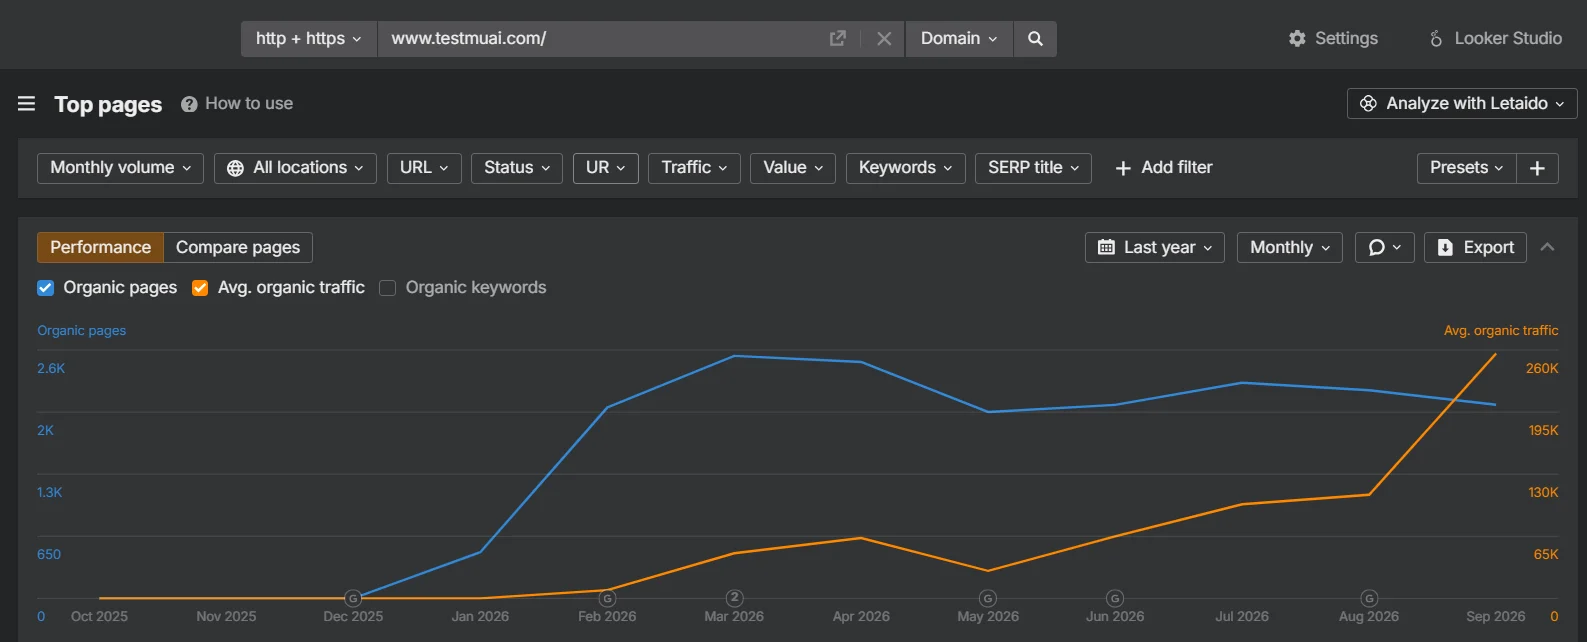Click the 2.6K left-axis value

51,368
